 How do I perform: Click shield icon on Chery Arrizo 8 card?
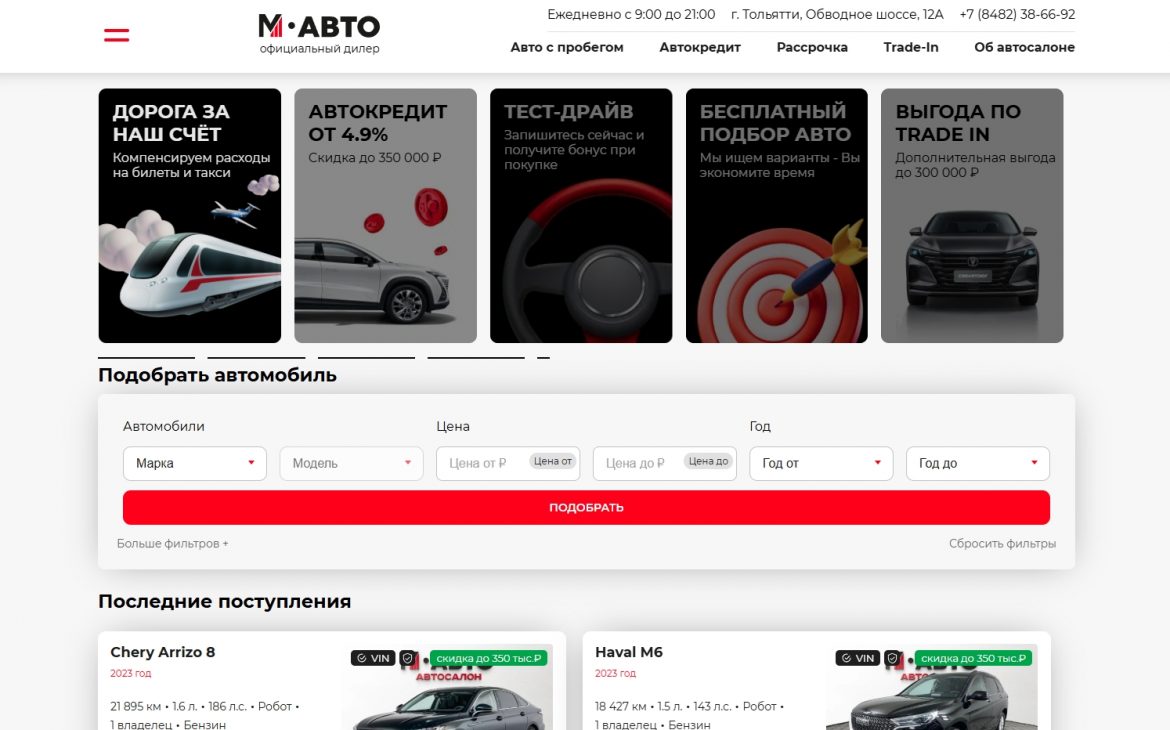click(407, 658)
